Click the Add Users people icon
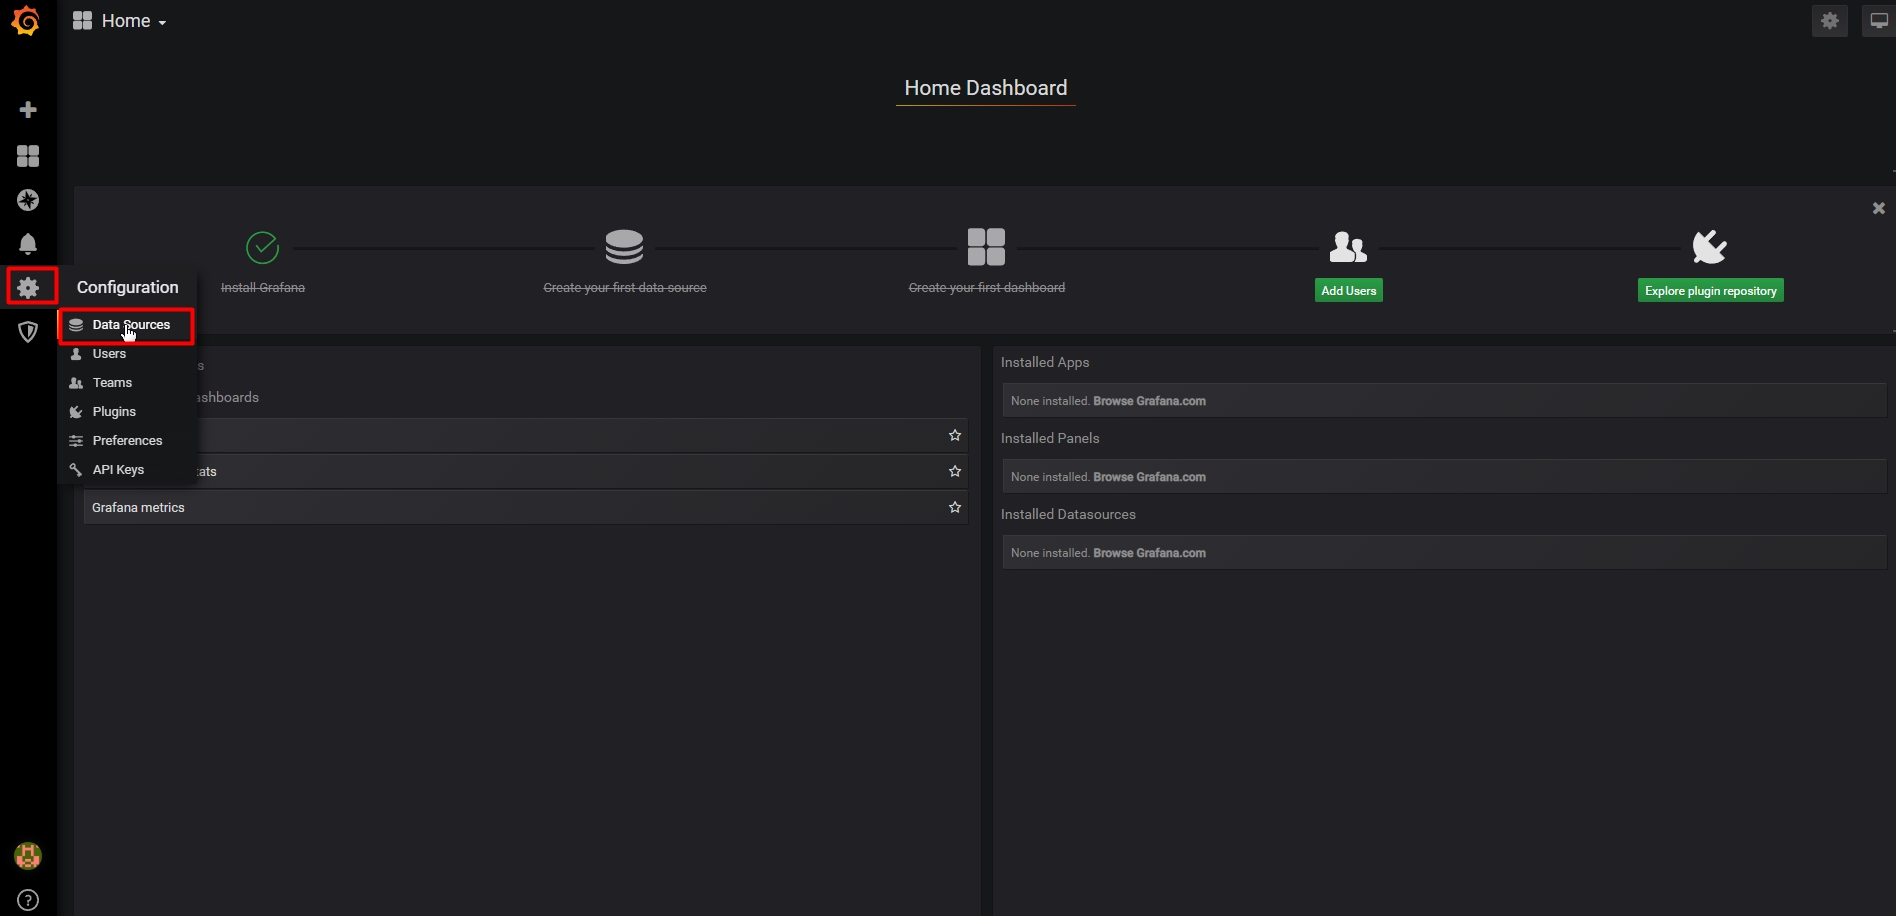The width and height of the screenshot is (1896, 916). [1348, 246]
